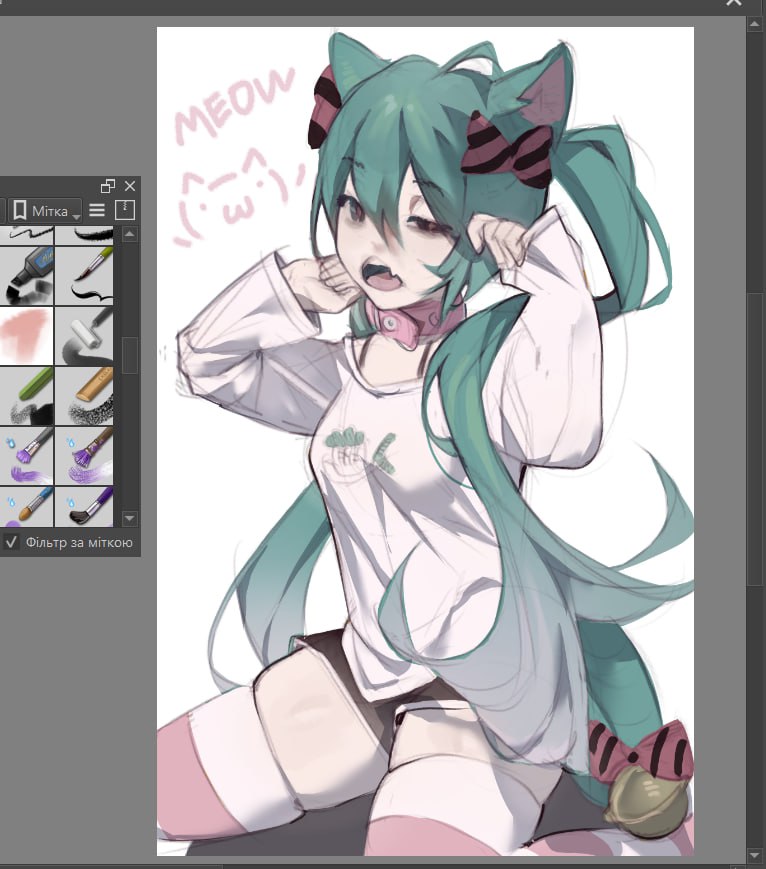Open the brush presets view menu icon
Screen dimensions: 766x869
tap(97, 211)
